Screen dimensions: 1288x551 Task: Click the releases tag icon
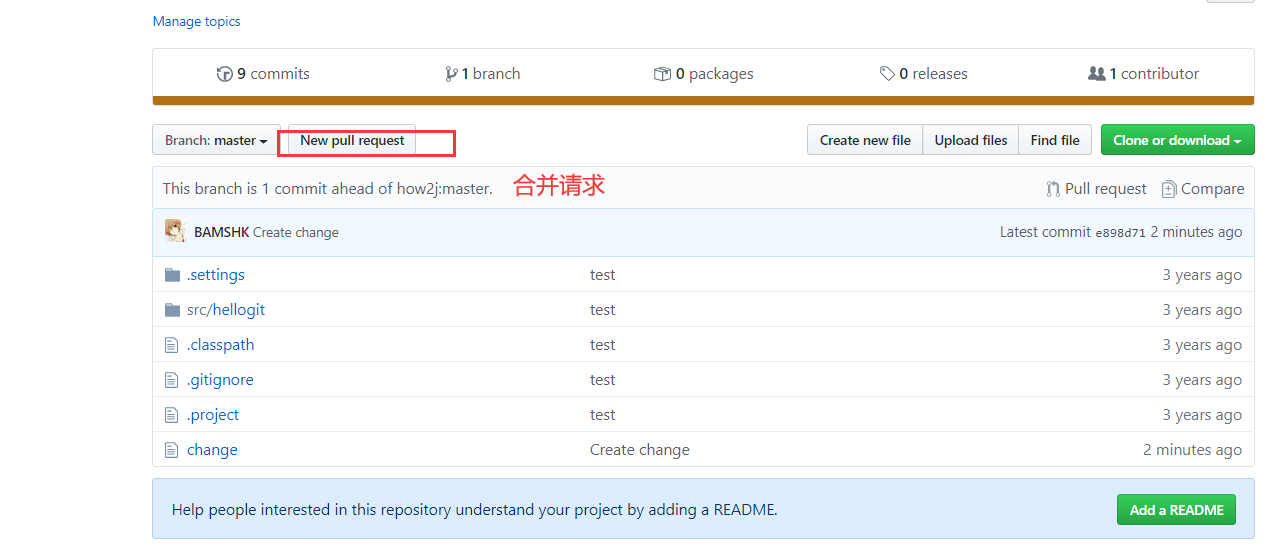pyautogui.click(x=887, y=74)
